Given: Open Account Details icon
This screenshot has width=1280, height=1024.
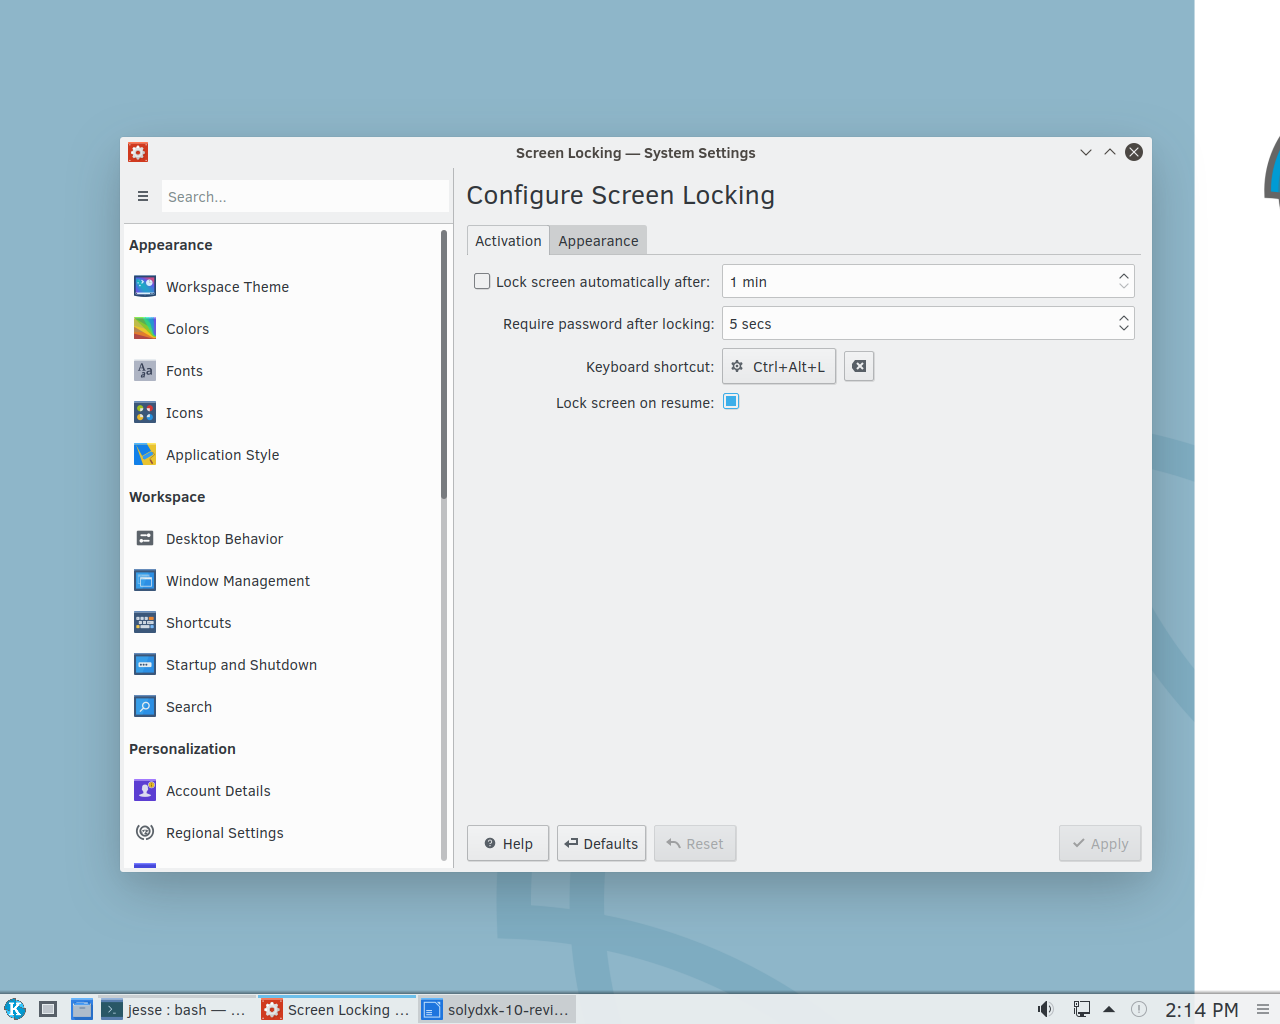Looking at the screenshot, I should pos(145,791).
